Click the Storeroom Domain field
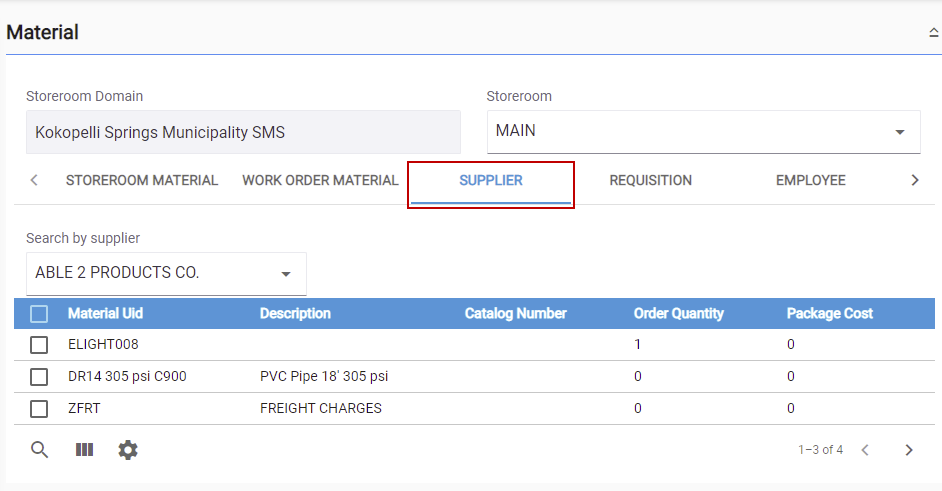Viewport: 942px width, 491px height. (243, 132)
